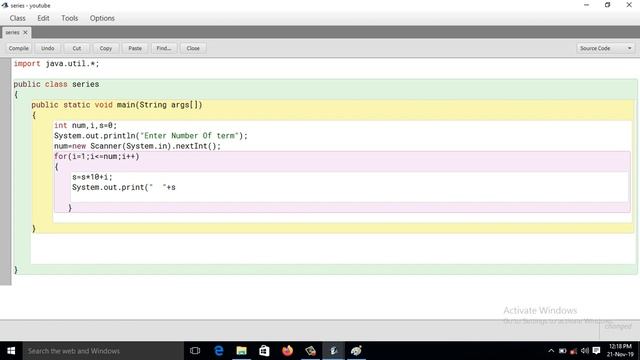The image size is (640, 360).
Task: Open the Tools menu
Action: (69, 18)
